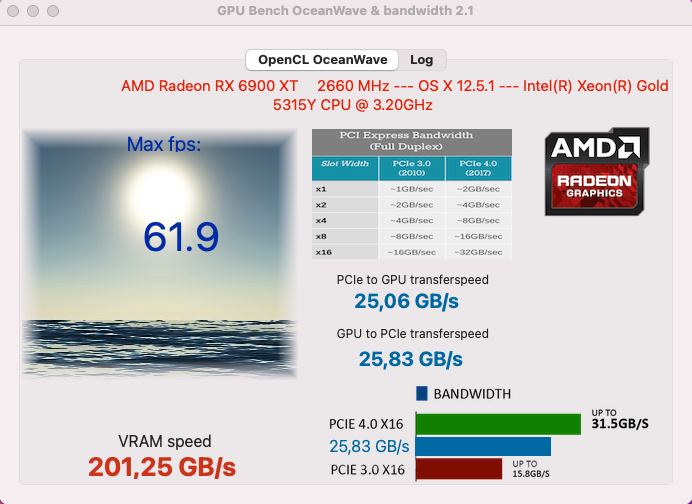Click the large 25,83 GB/s transfer value

(x=410, y=359)
